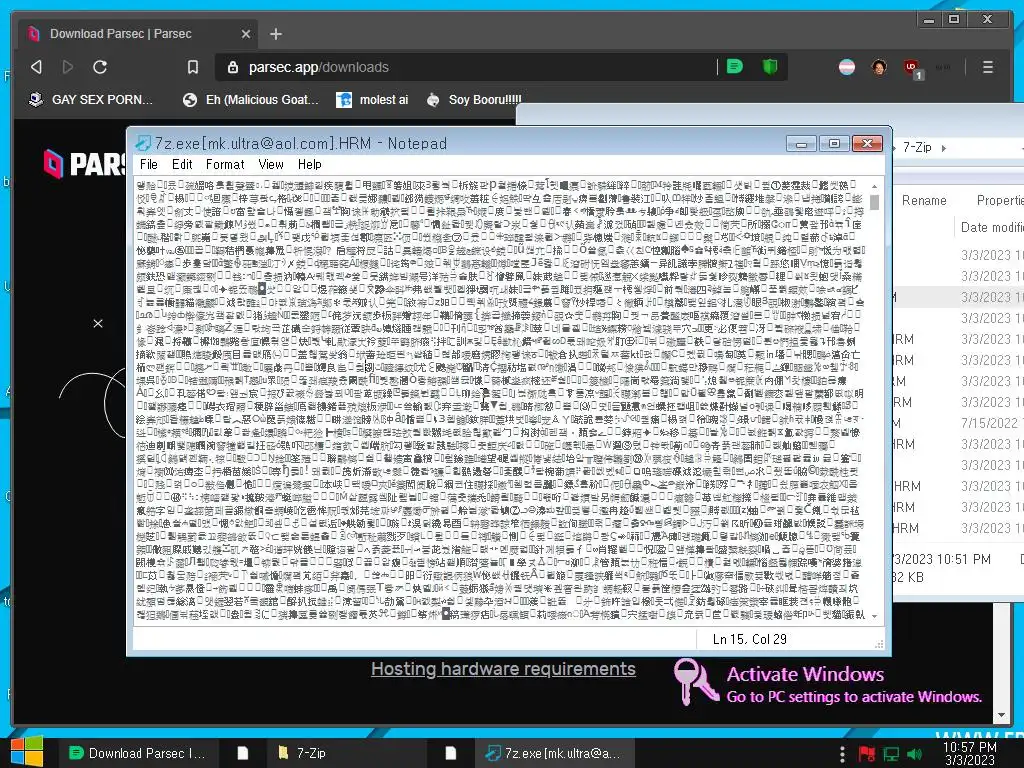Screen dimensions: 1024x768
Task: Open the molest ai bookmark
Action: 372,100
